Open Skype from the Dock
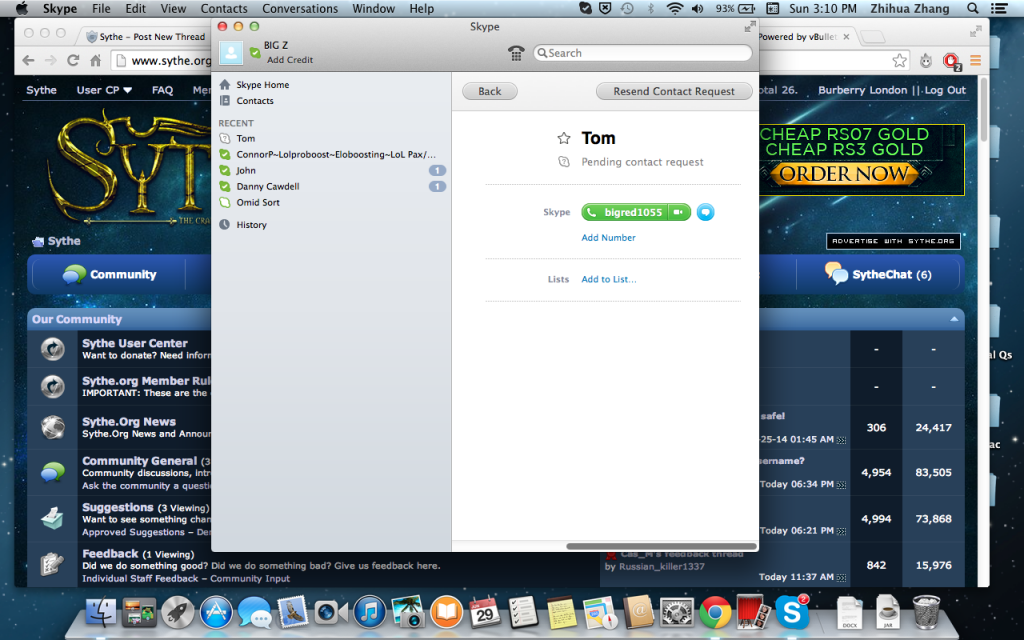The width and height of the screenshot is (1024, 640). pos(792,613)
